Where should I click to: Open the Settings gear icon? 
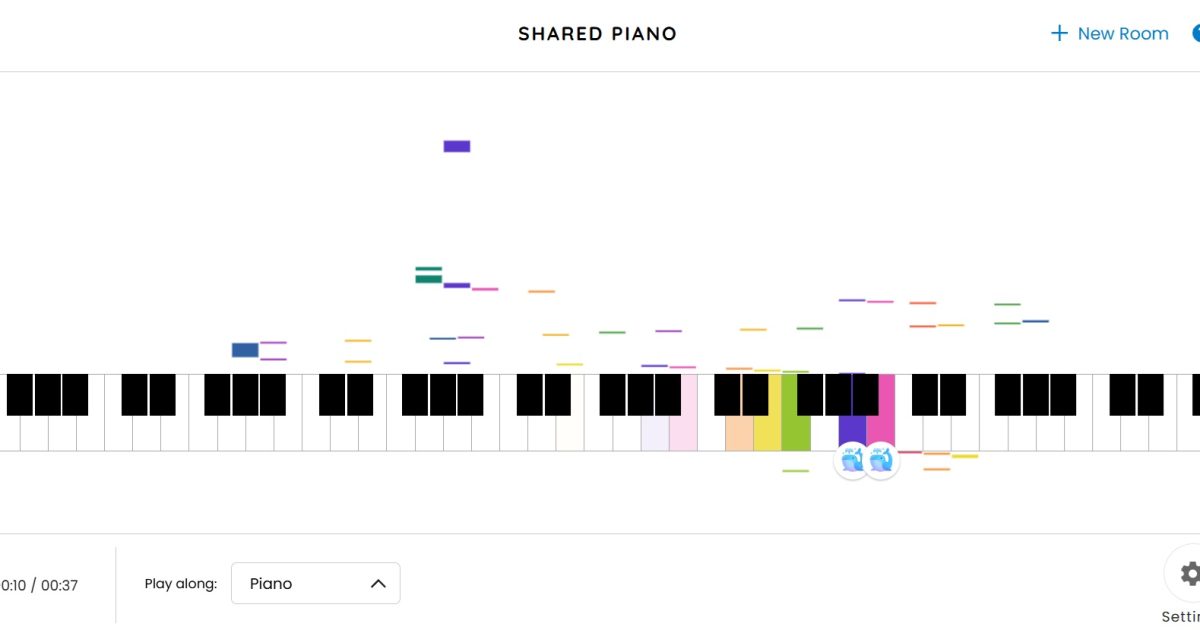1189,574
